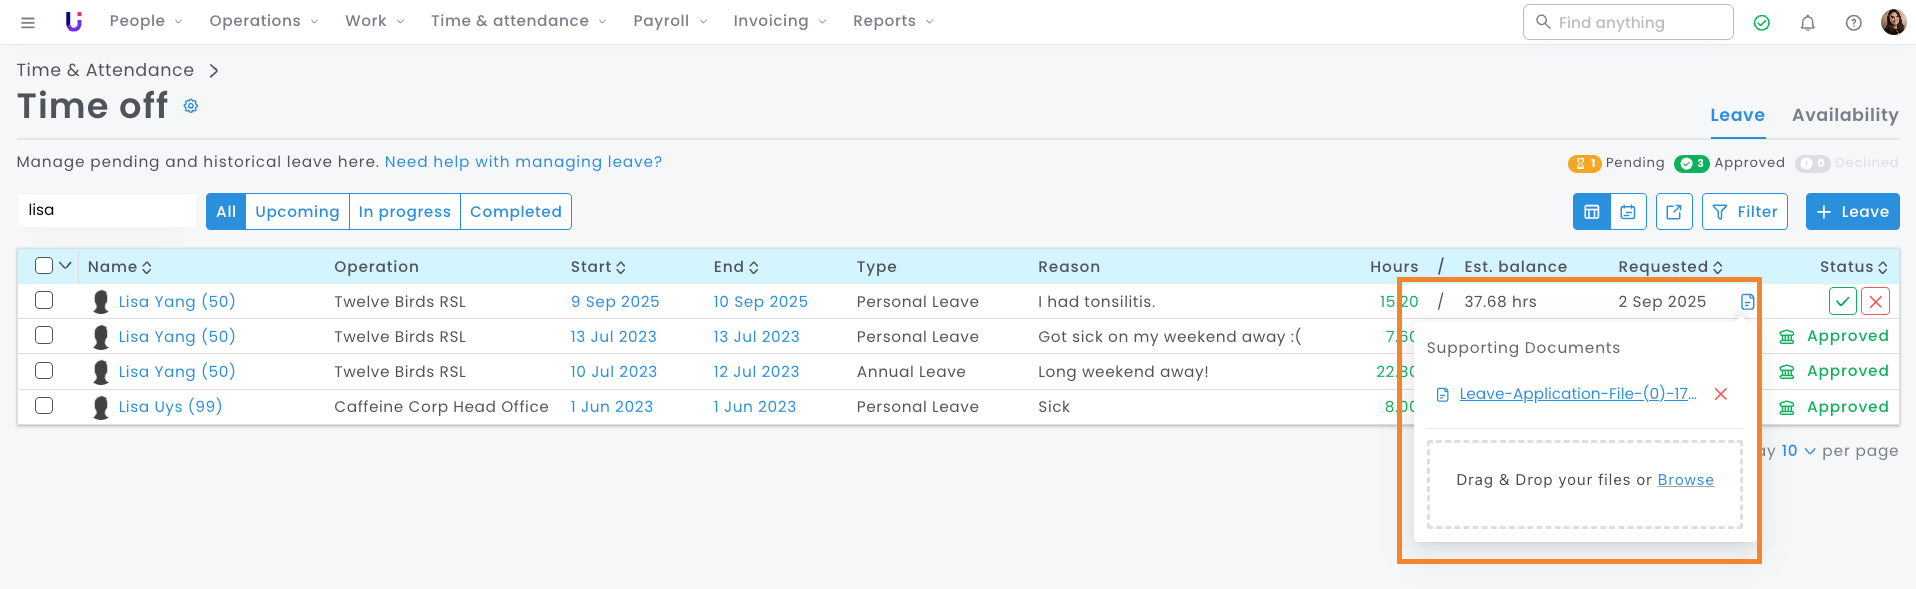Check the first Lisa Yang row checkbox
Image resolution: width=1916 pixels, height=589 pixels.
pyautogui.click(x=44, y=300)
